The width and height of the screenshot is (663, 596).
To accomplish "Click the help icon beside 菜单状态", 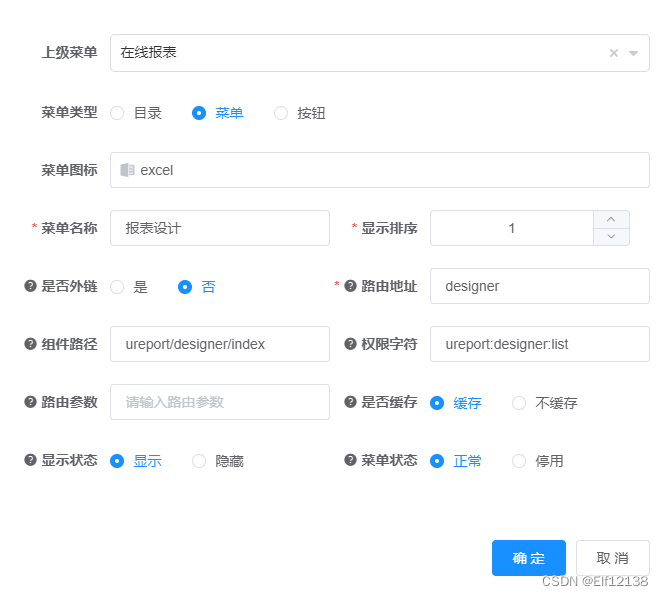I will pyautogui.click(x=351, y=460).
